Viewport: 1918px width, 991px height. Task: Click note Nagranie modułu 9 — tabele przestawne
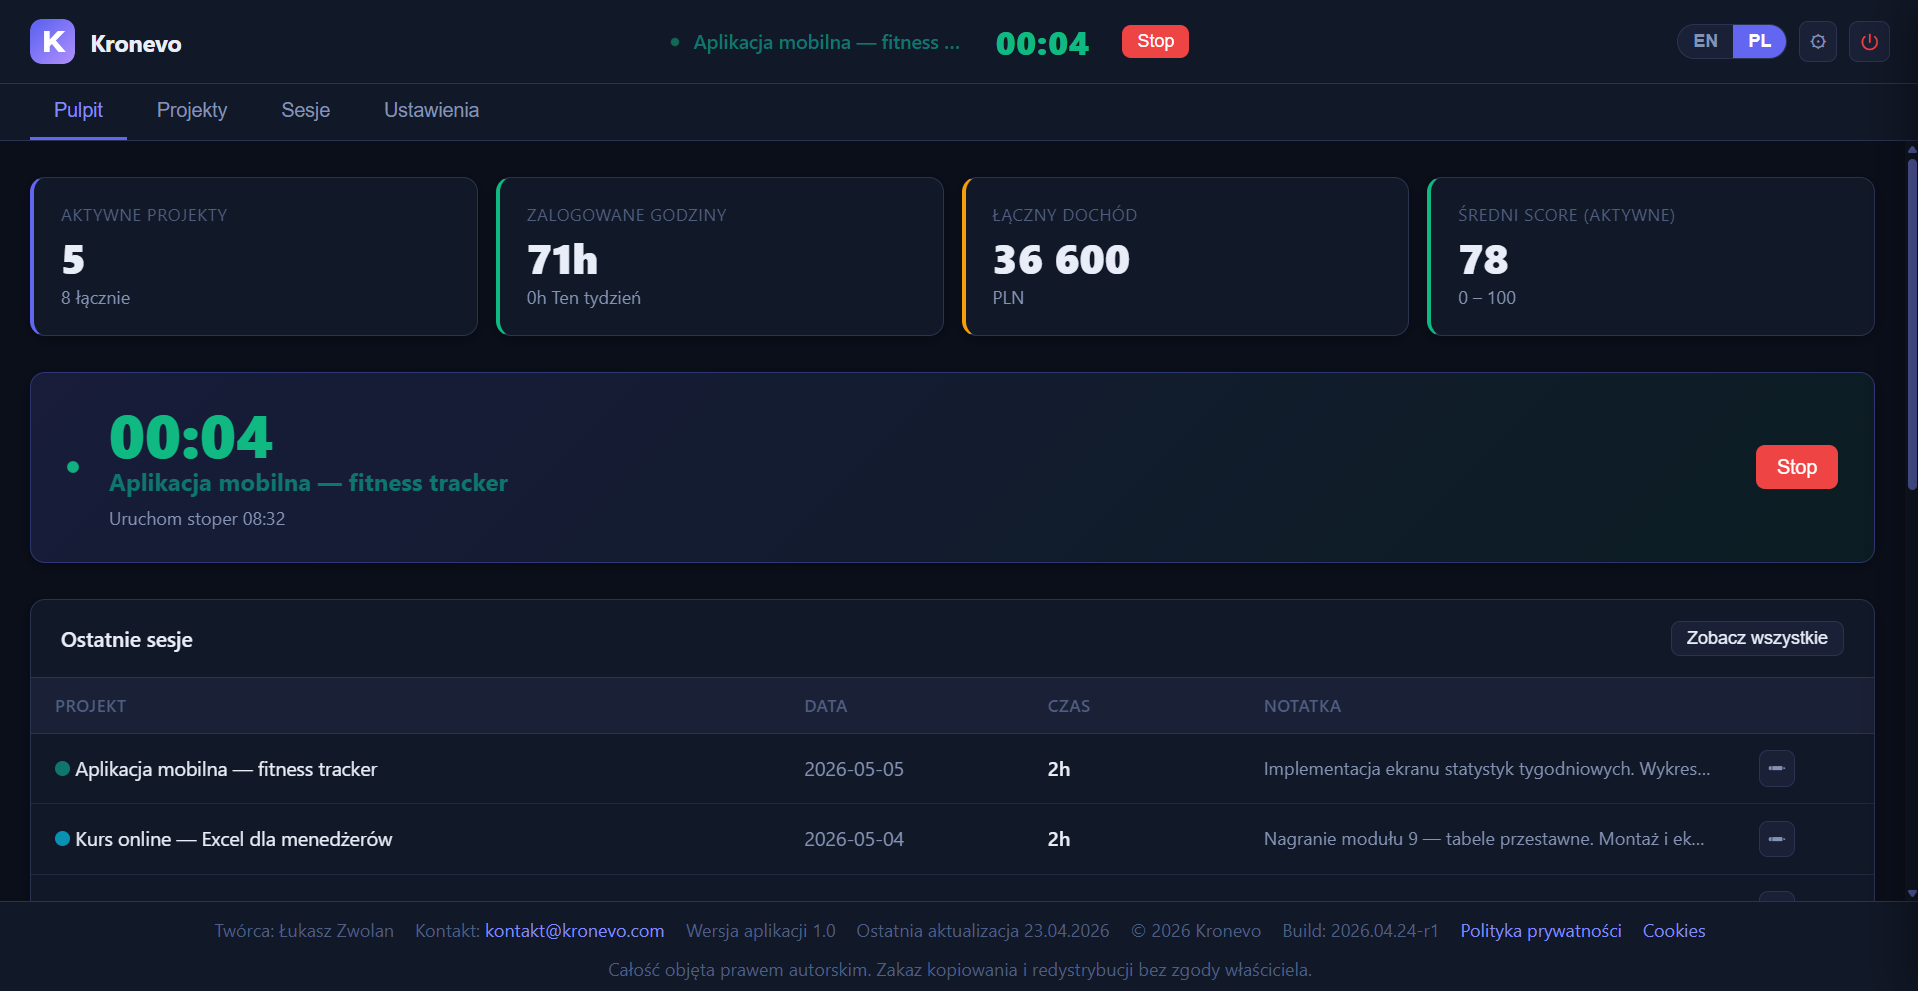(1484, 839)
